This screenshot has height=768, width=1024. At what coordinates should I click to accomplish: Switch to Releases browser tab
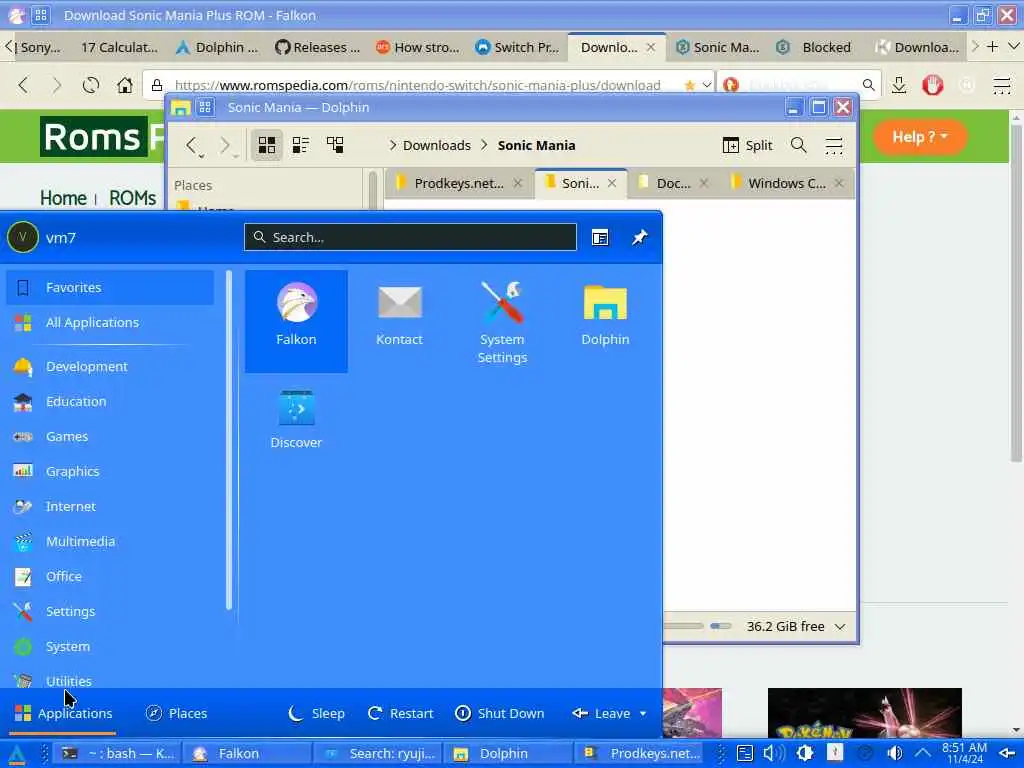tap(317, 47)
